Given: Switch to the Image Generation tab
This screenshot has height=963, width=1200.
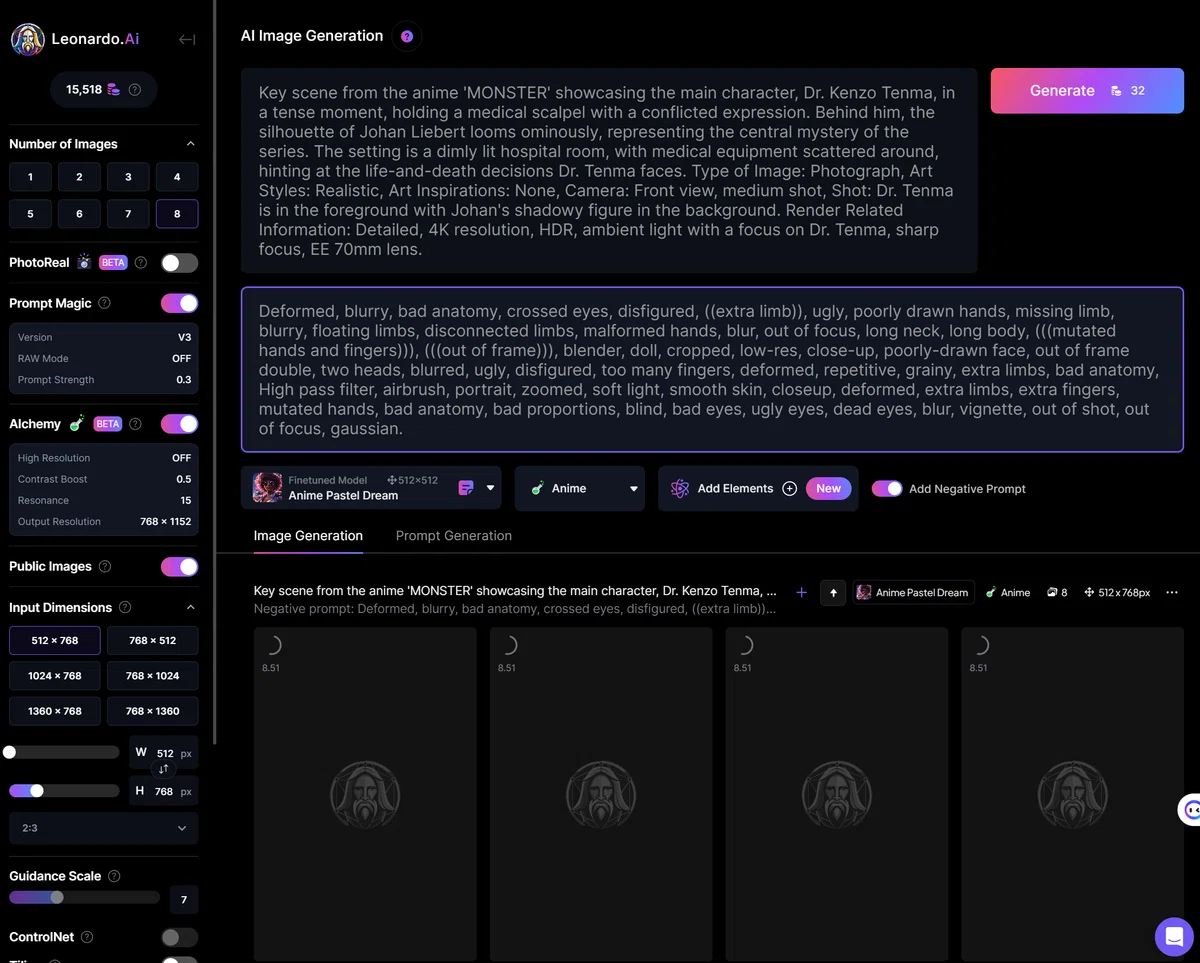Looking at the screenshot, I should (x=308, y=536).
